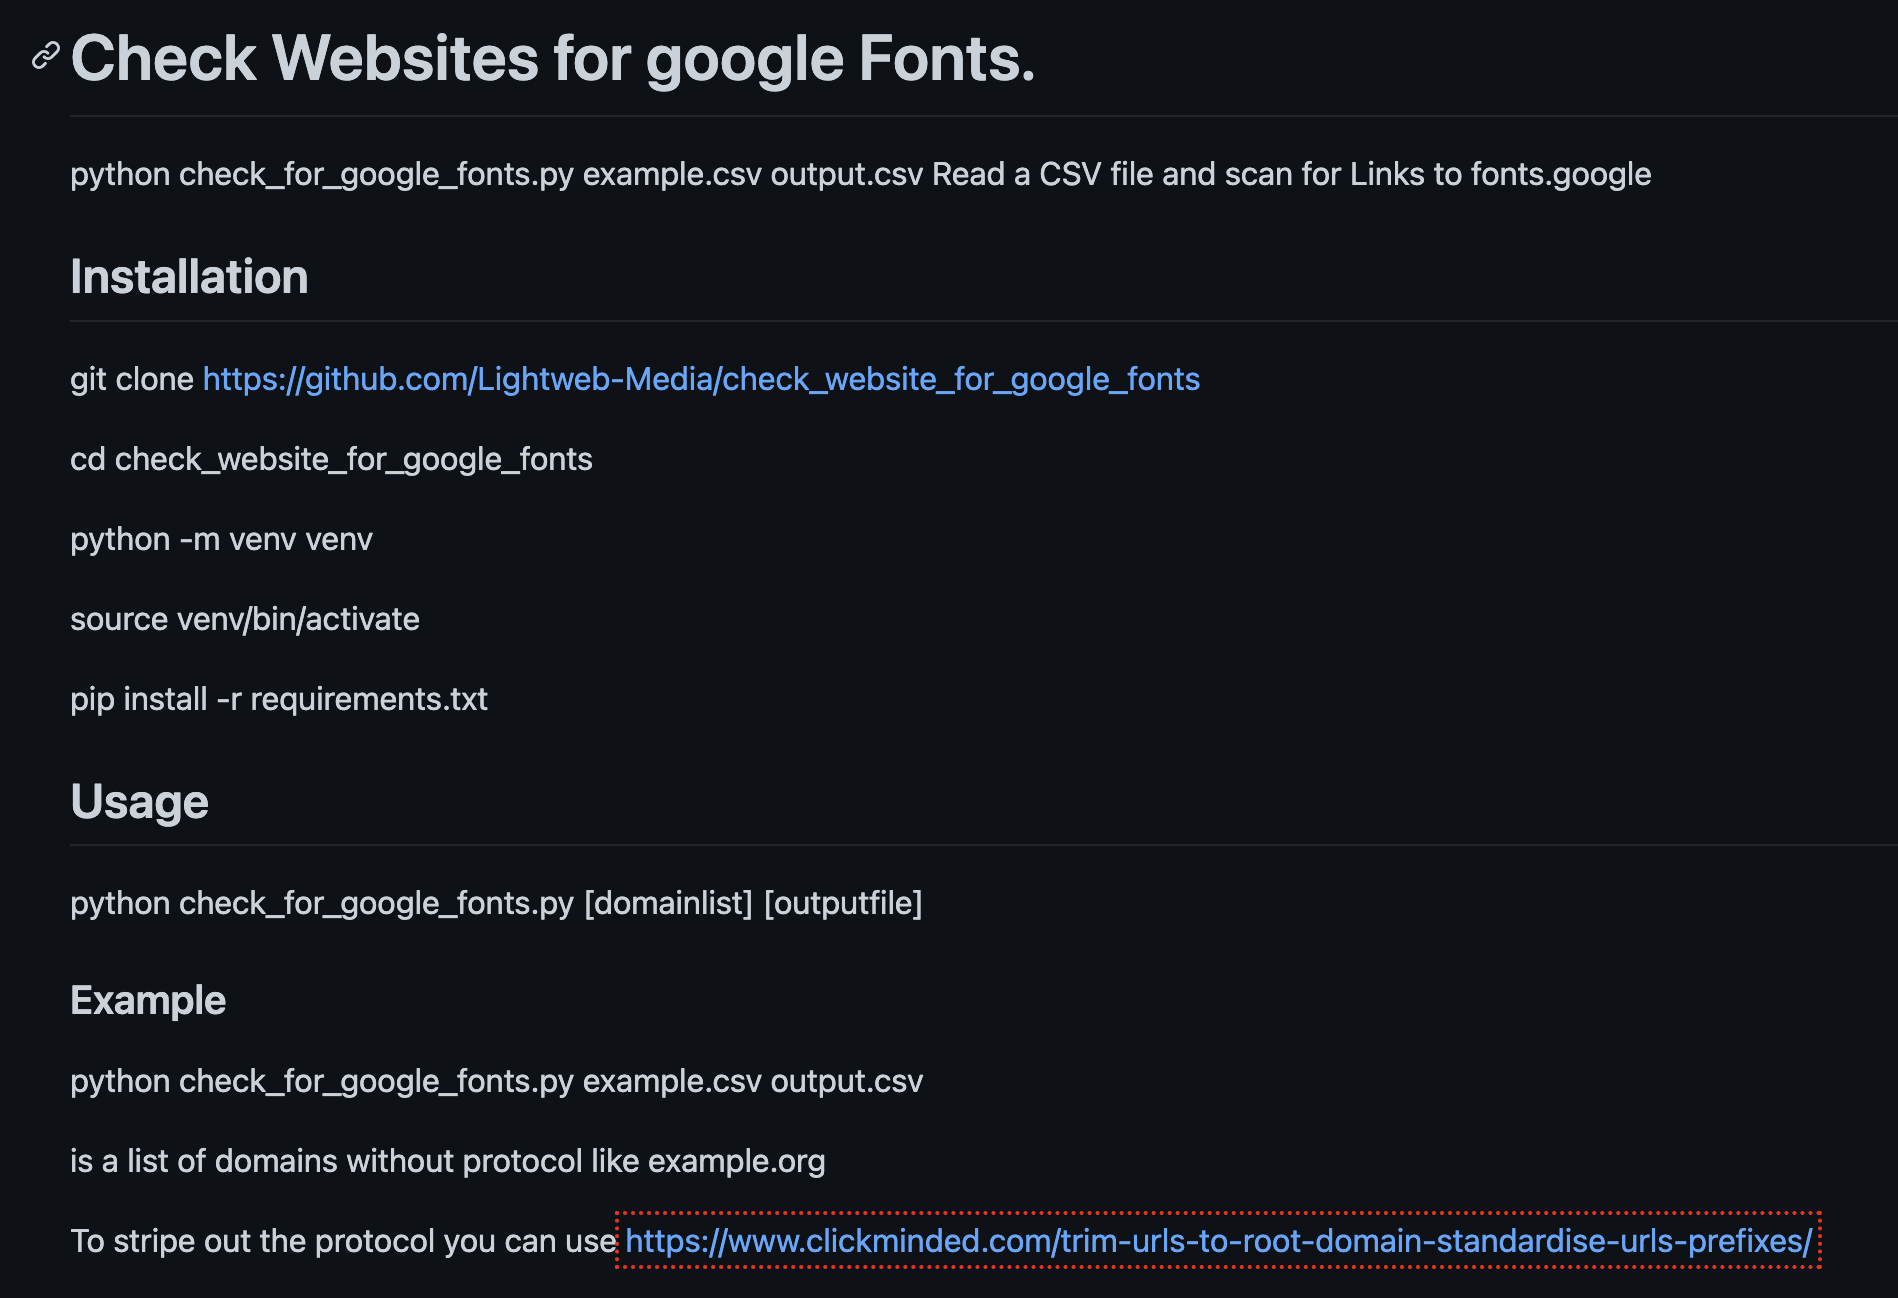Click the [domainlist] placeholder text in Usage

click(x=666, y=903)
